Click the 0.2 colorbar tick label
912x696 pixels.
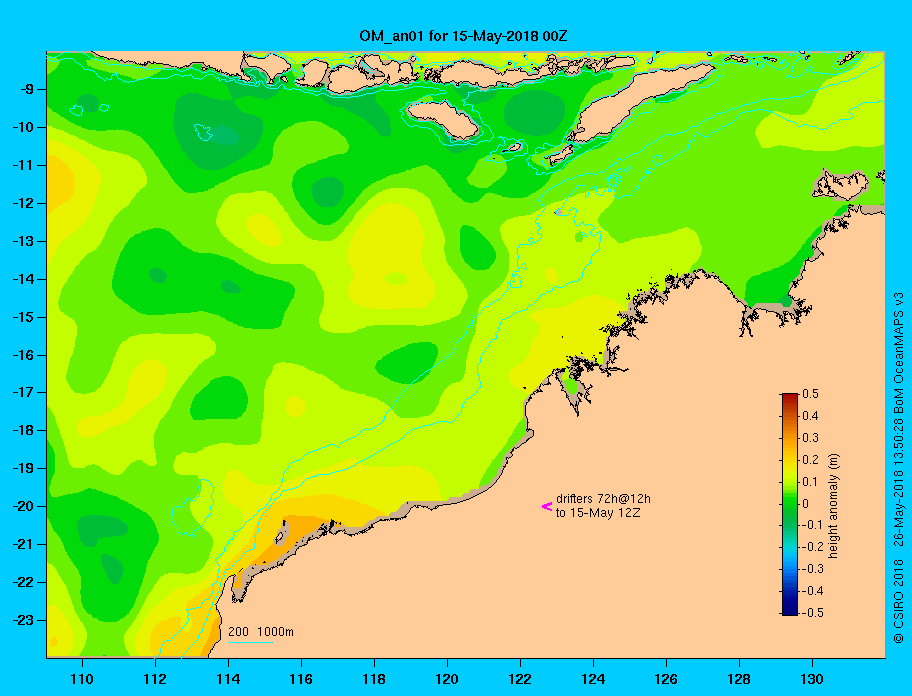pos(810,459)
